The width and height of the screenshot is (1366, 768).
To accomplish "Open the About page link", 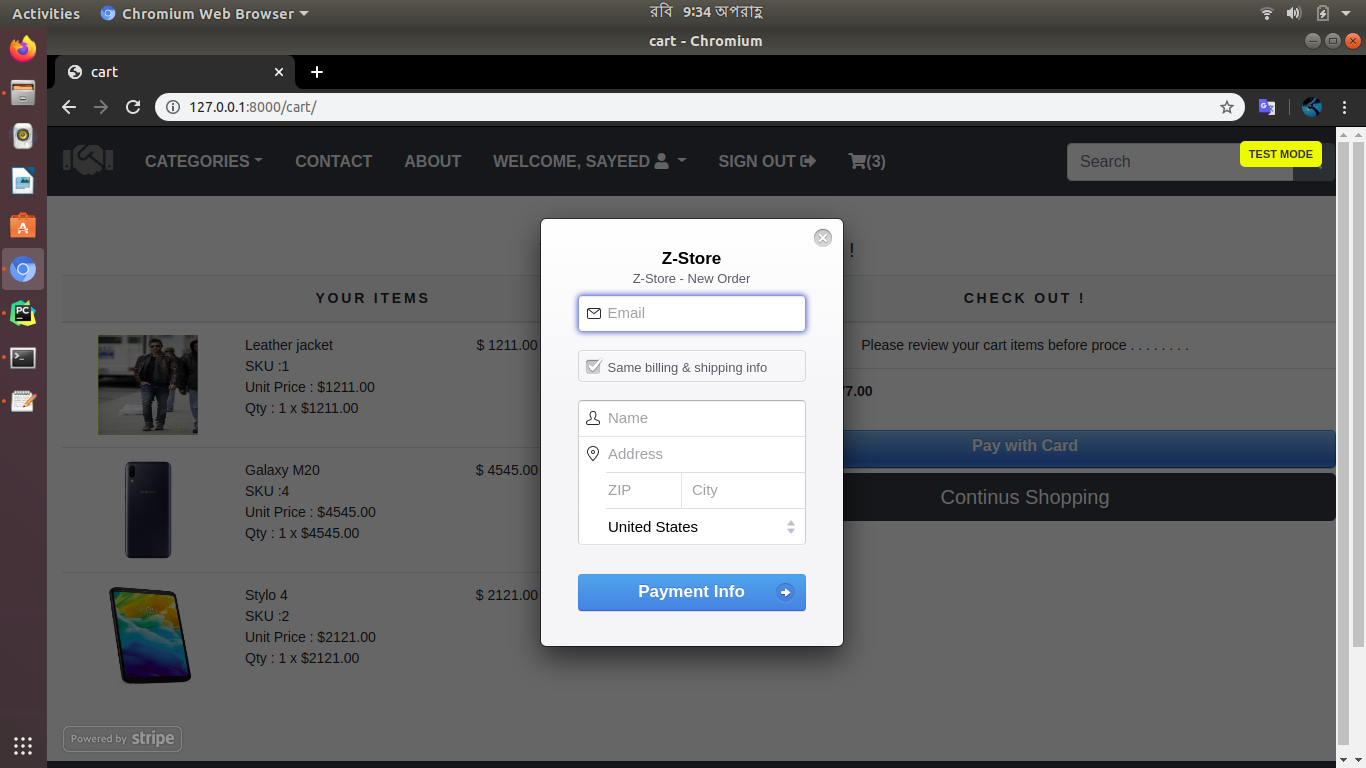I will coord(433,161).
